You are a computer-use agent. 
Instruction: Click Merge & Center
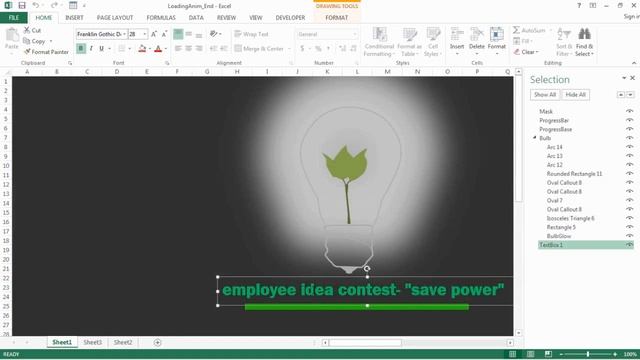point(259,49)
